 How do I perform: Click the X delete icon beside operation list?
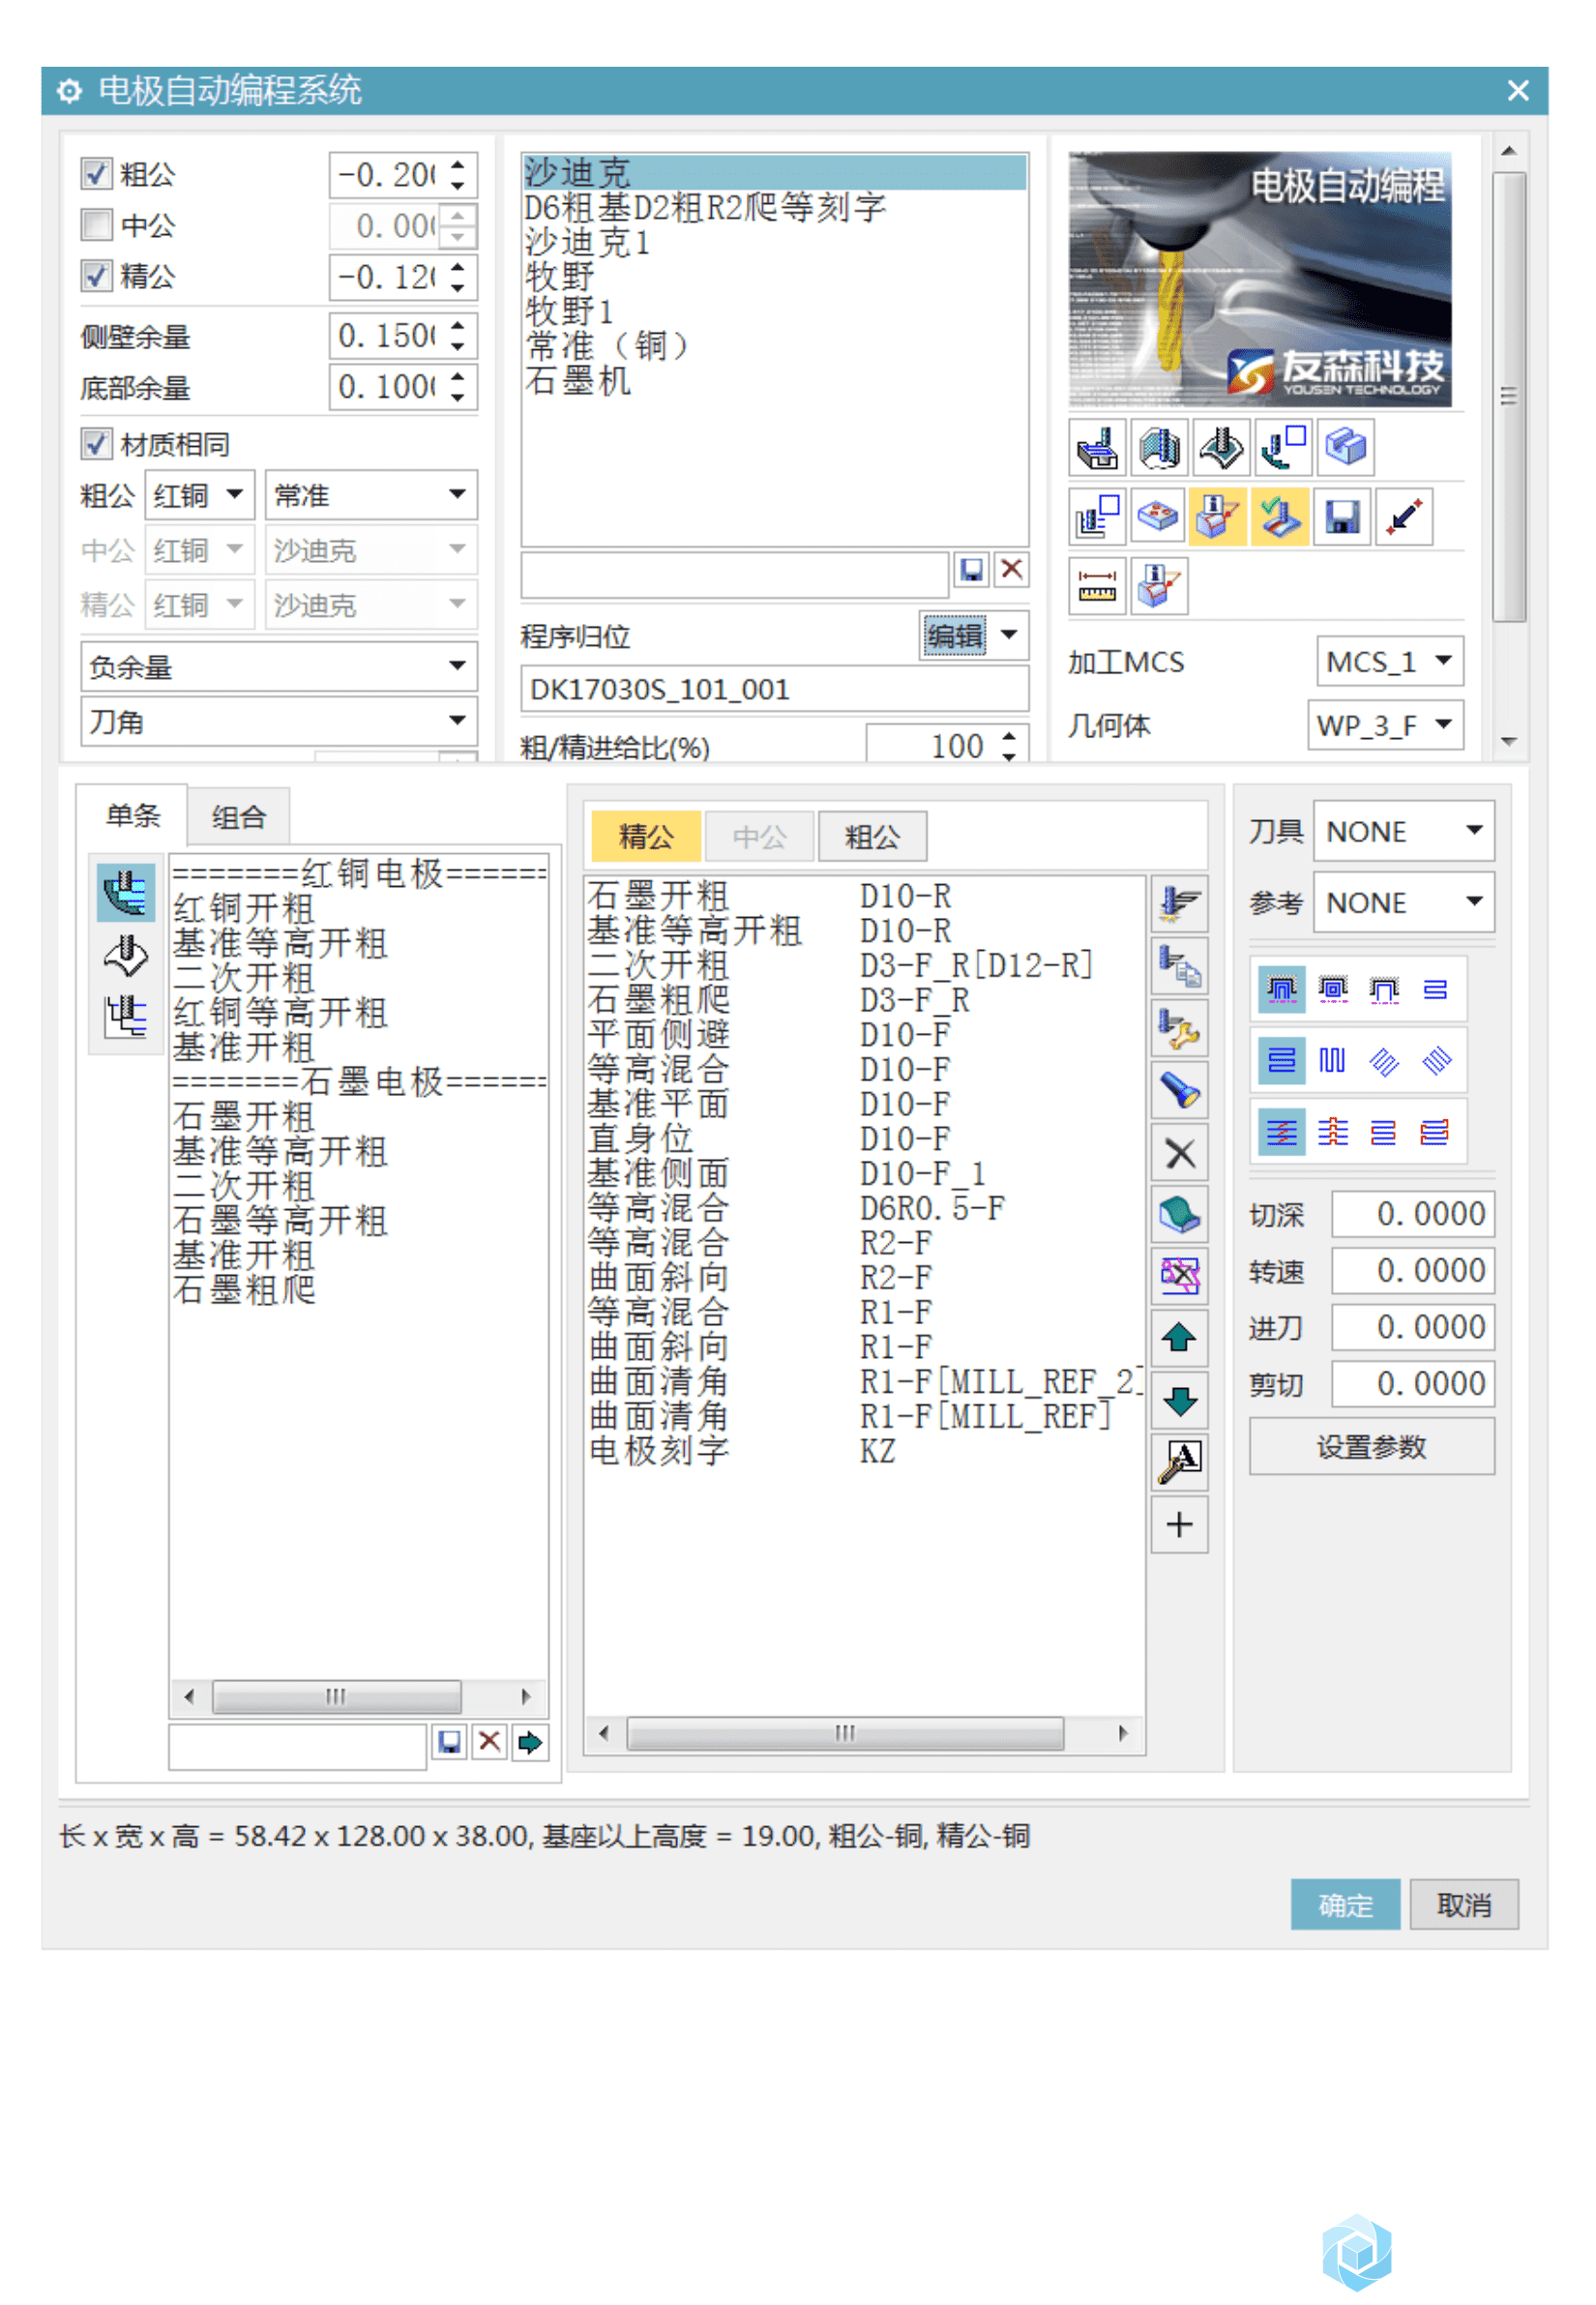(x=1180, y=1153)
